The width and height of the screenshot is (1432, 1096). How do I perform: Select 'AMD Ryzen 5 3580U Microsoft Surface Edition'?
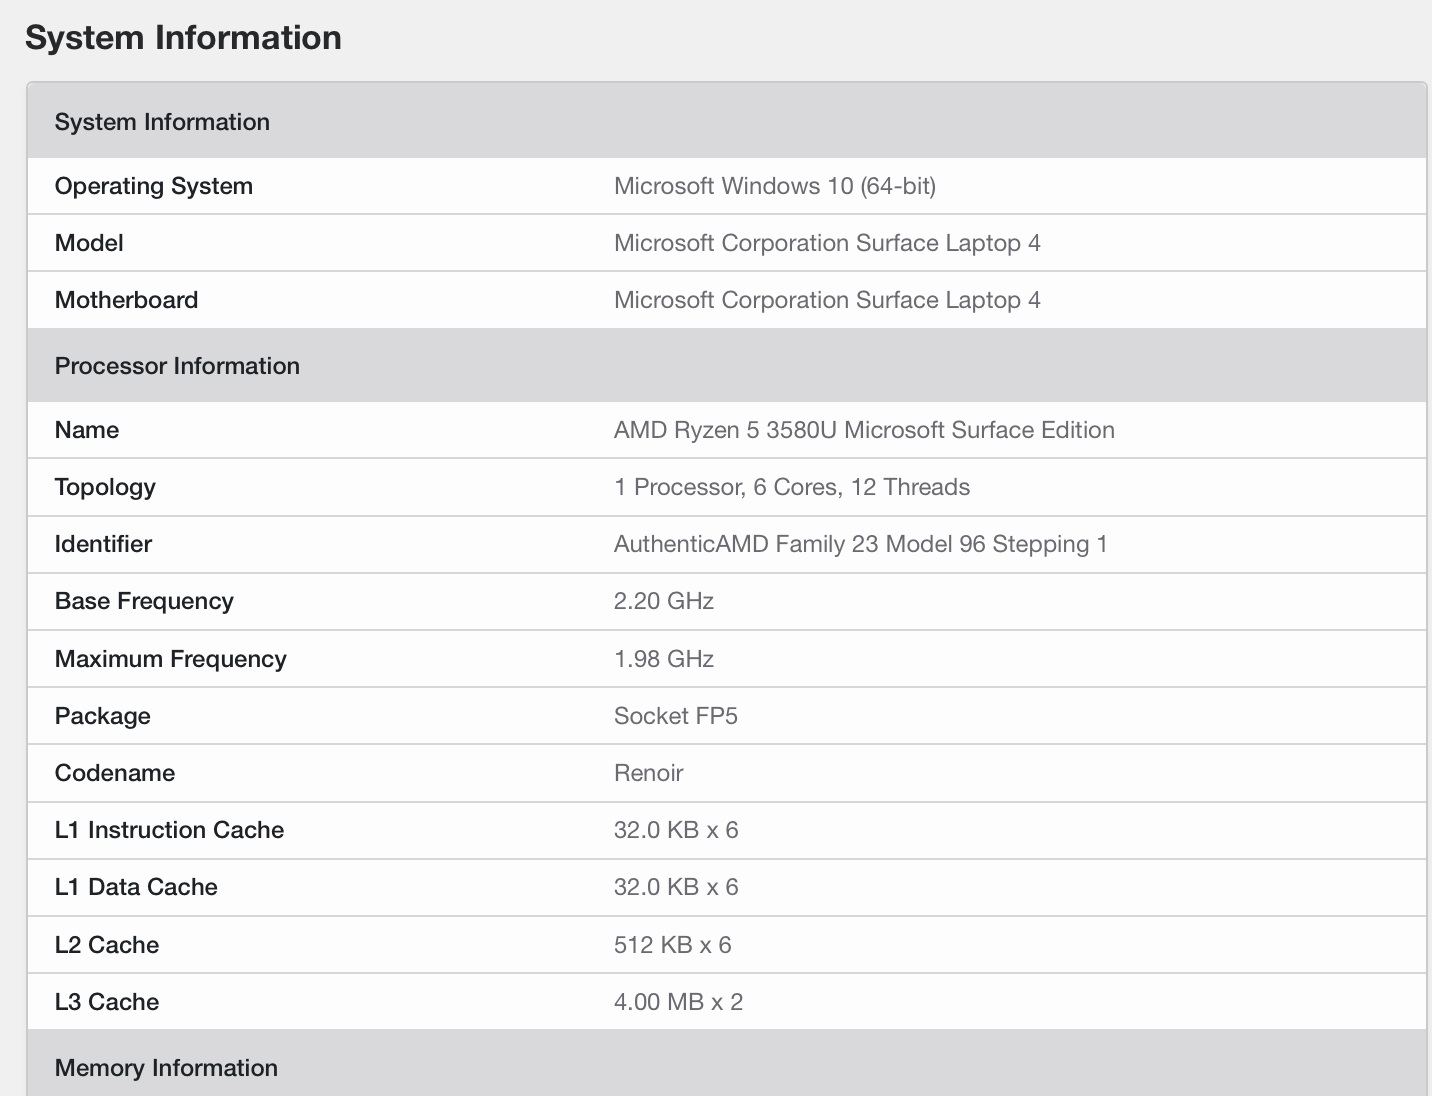click(x=864, y=430)
